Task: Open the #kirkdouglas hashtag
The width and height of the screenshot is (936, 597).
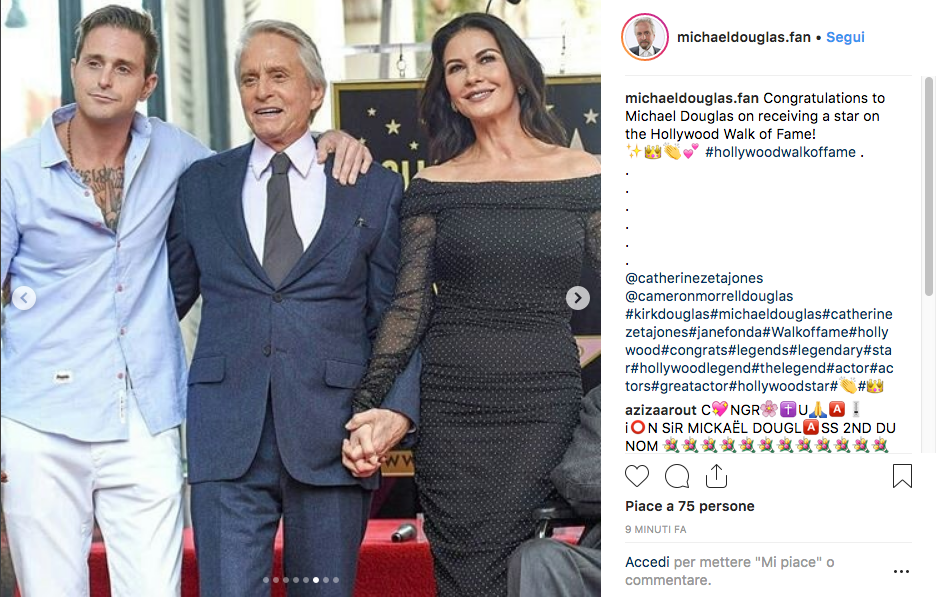Action: click(667, 314)
